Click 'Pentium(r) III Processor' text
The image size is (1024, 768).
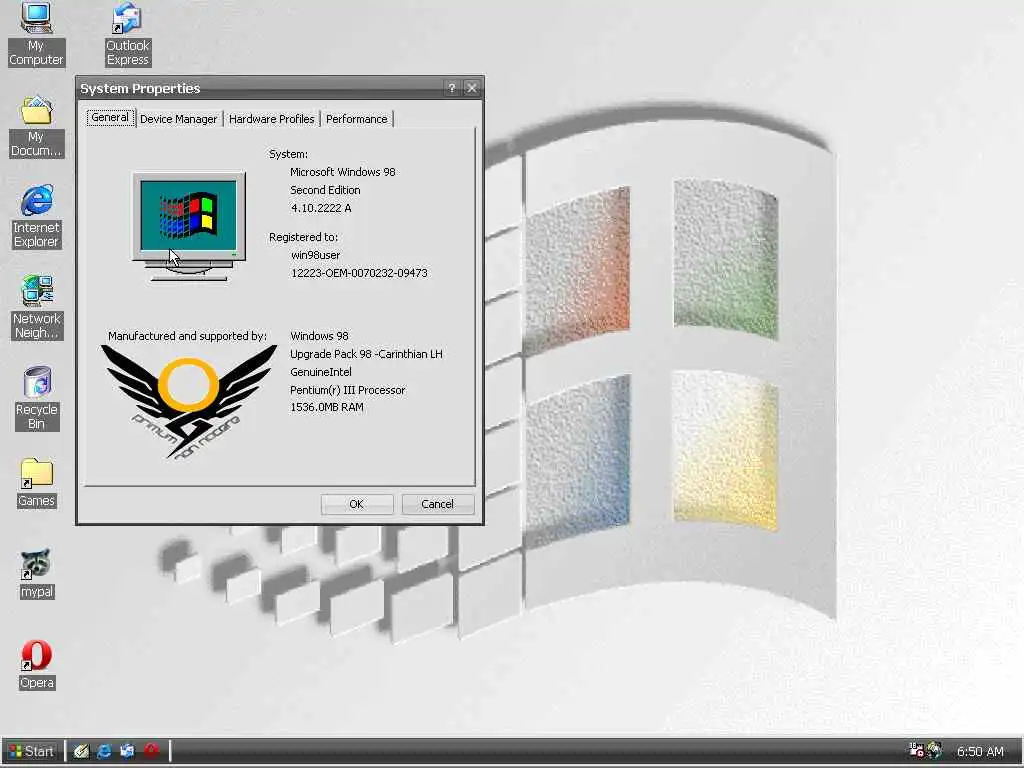pos(347,390)
